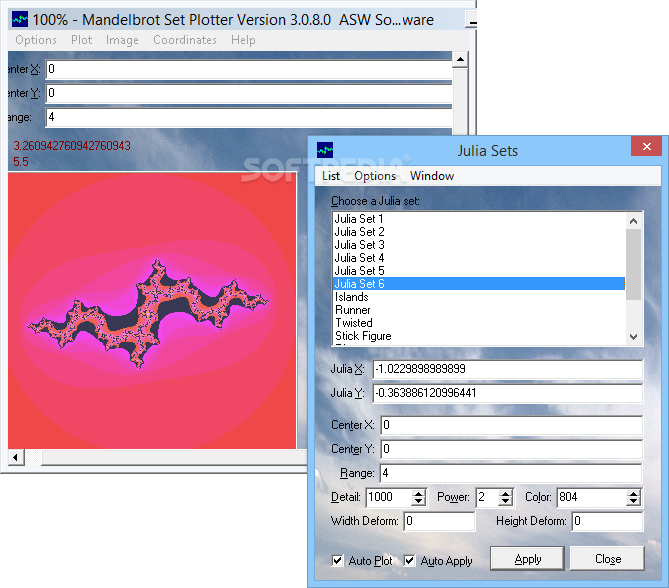Increase Color with the up stepper arrow
The height and width of the screenshot is (588, 669).
click(634, 493)
